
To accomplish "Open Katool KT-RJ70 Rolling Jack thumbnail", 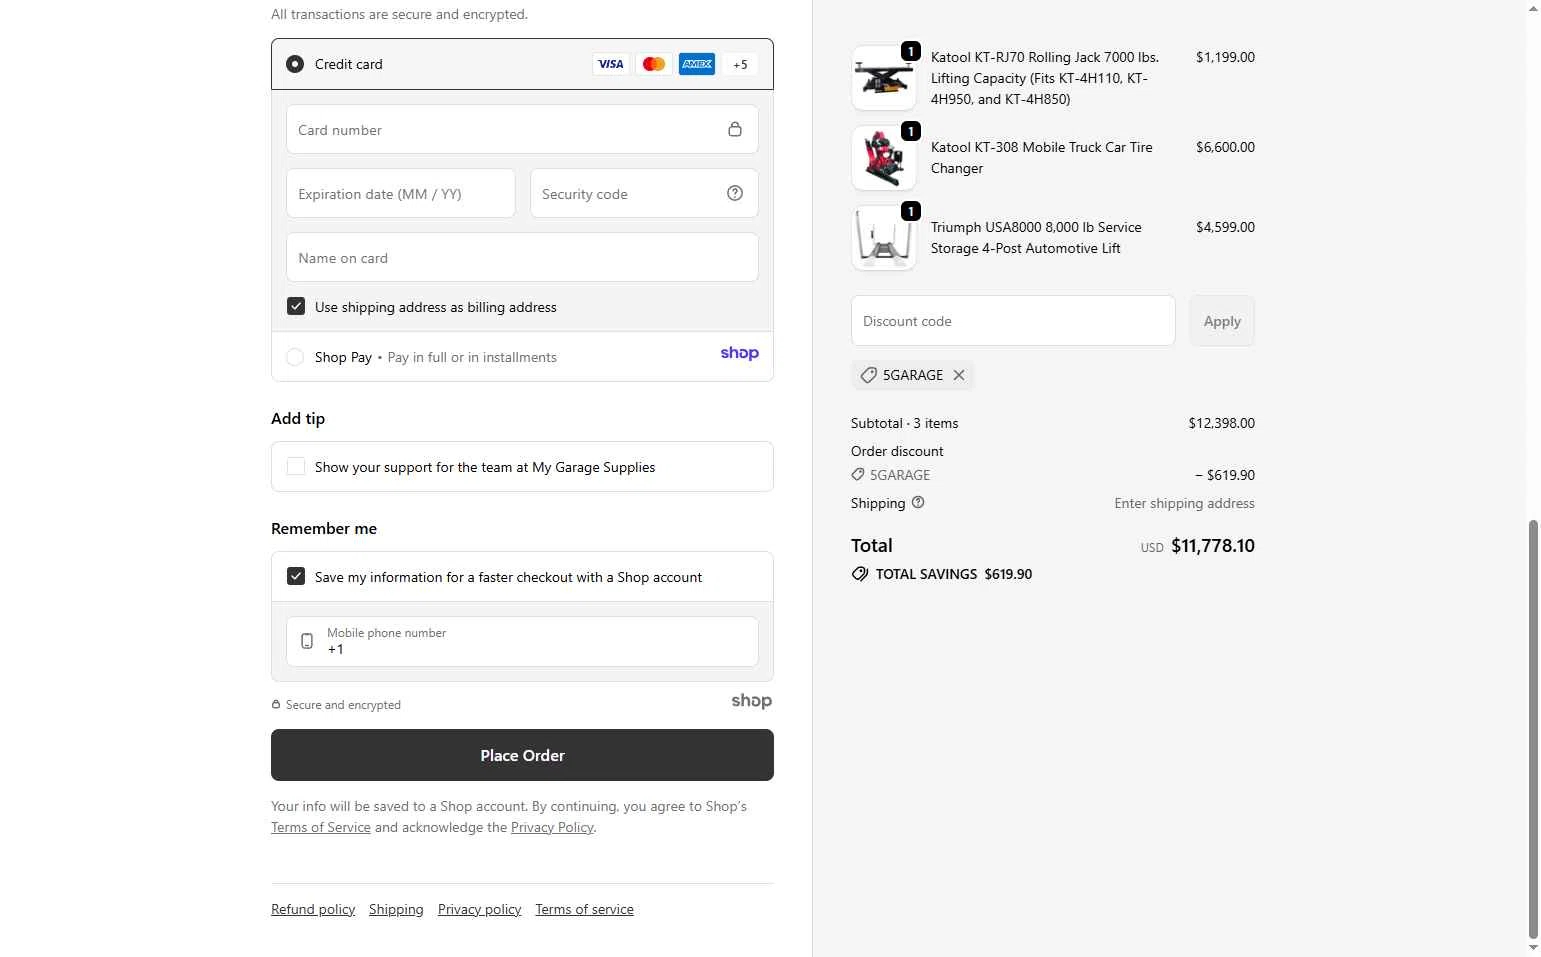I will 884,78.
